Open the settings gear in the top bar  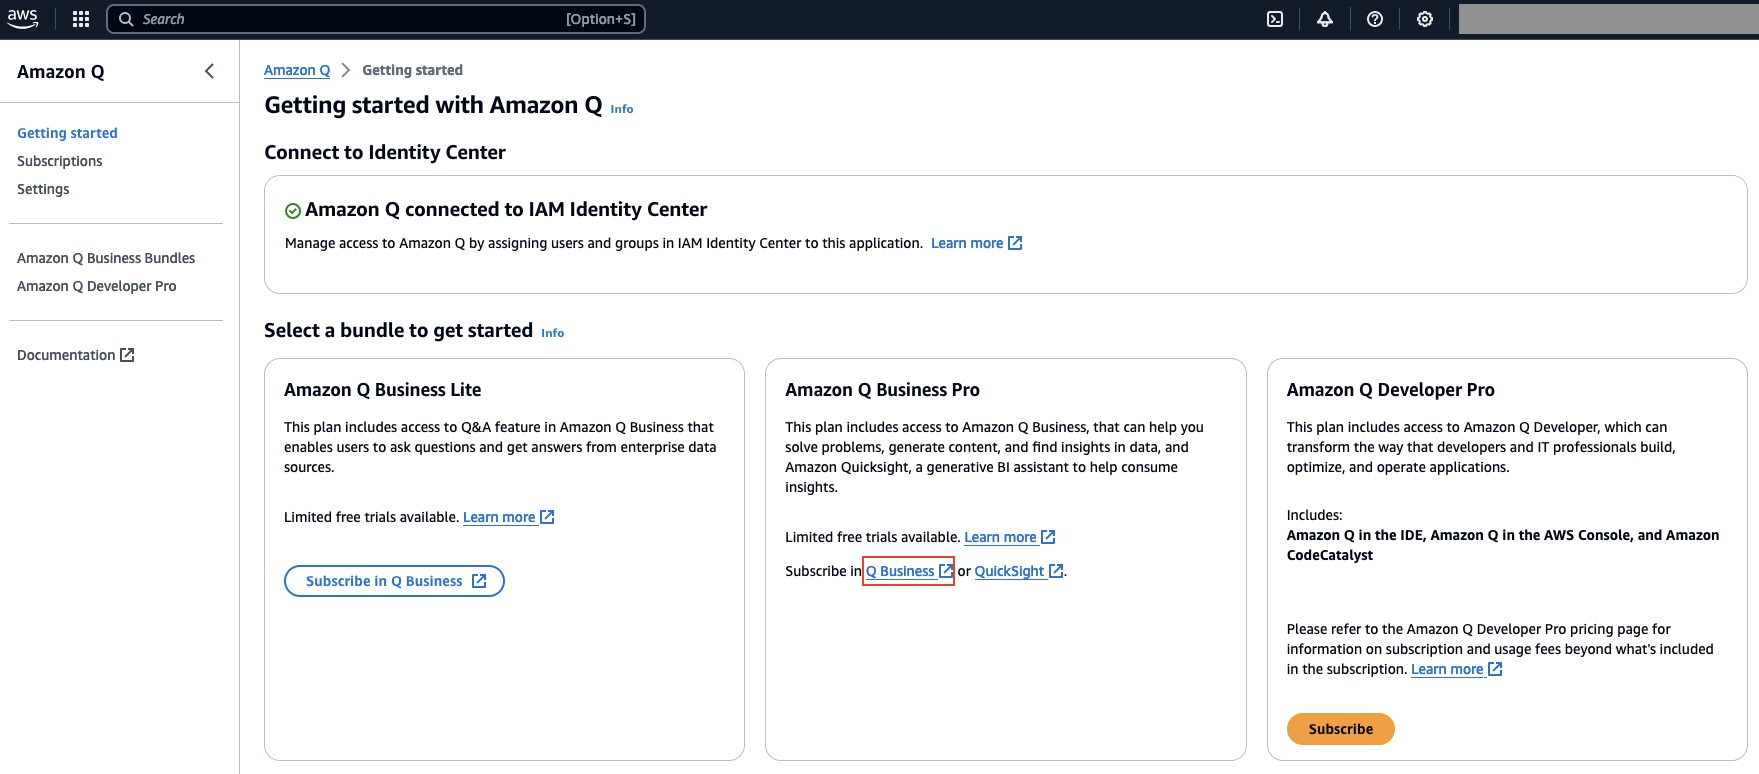click(x=1425, y=19)
